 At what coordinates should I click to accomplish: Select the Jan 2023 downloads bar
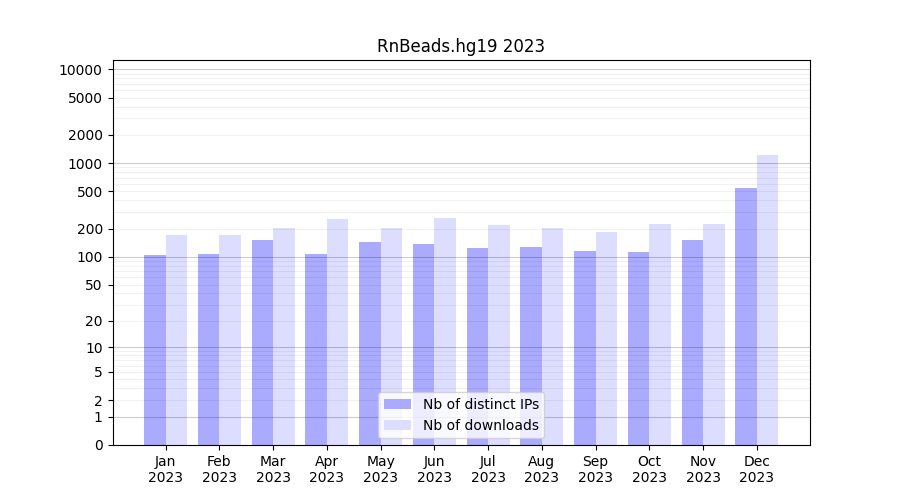[176, 340]
